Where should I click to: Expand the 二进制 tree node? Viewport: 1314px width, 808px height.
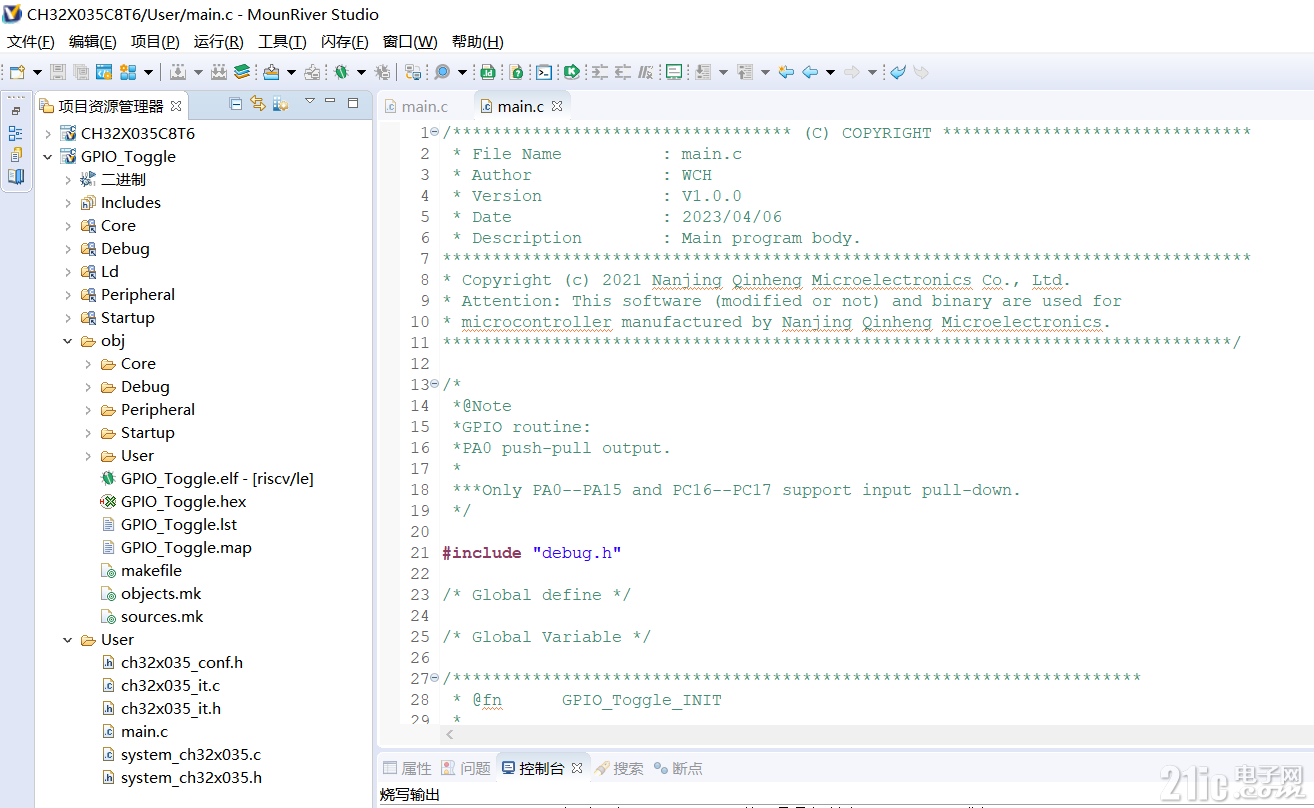68,180
